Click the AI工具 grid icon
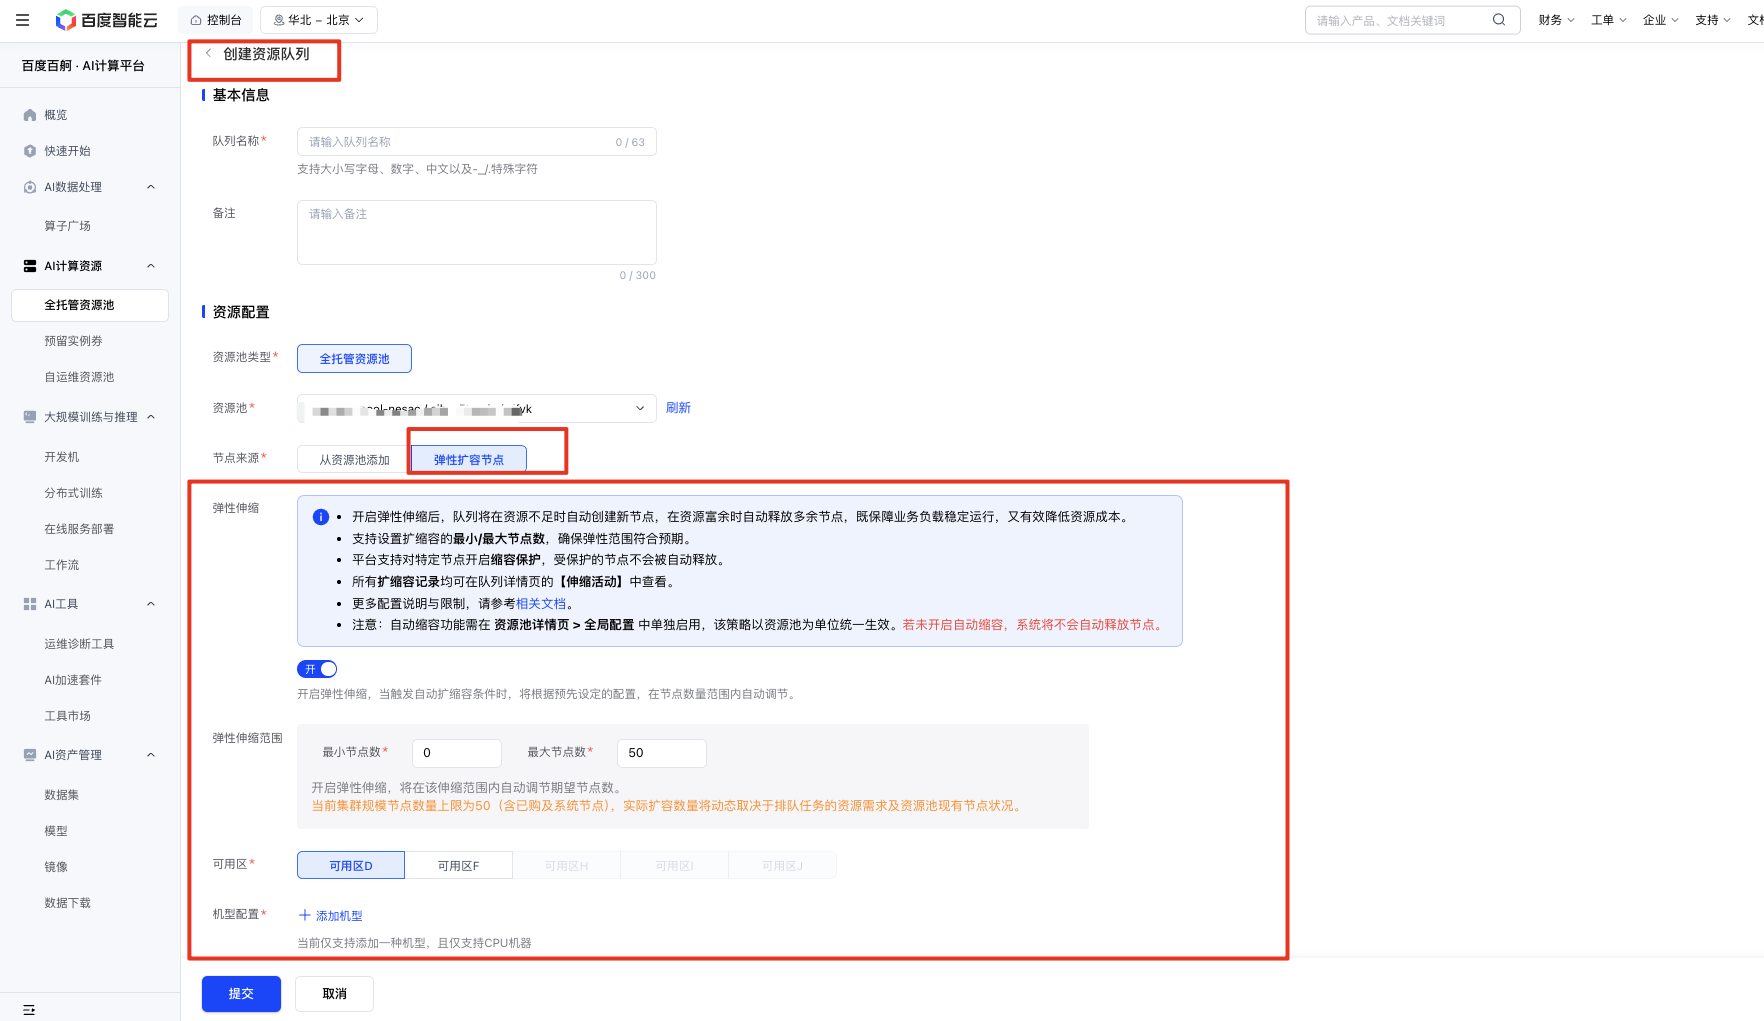This screenshot has height=1021, width=1764. tap(30, 604)
